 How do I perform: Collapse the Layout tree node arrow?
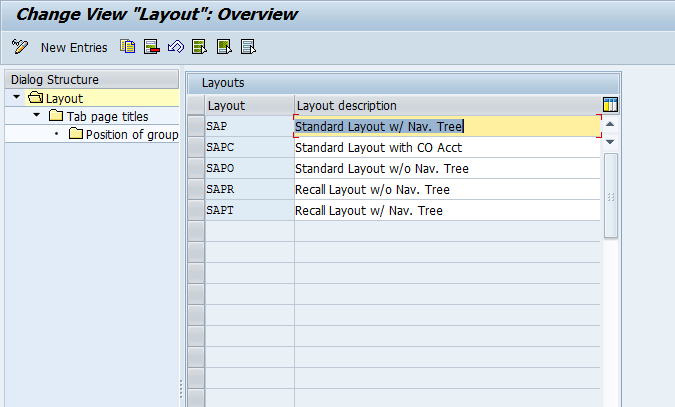tap(16, 97)
